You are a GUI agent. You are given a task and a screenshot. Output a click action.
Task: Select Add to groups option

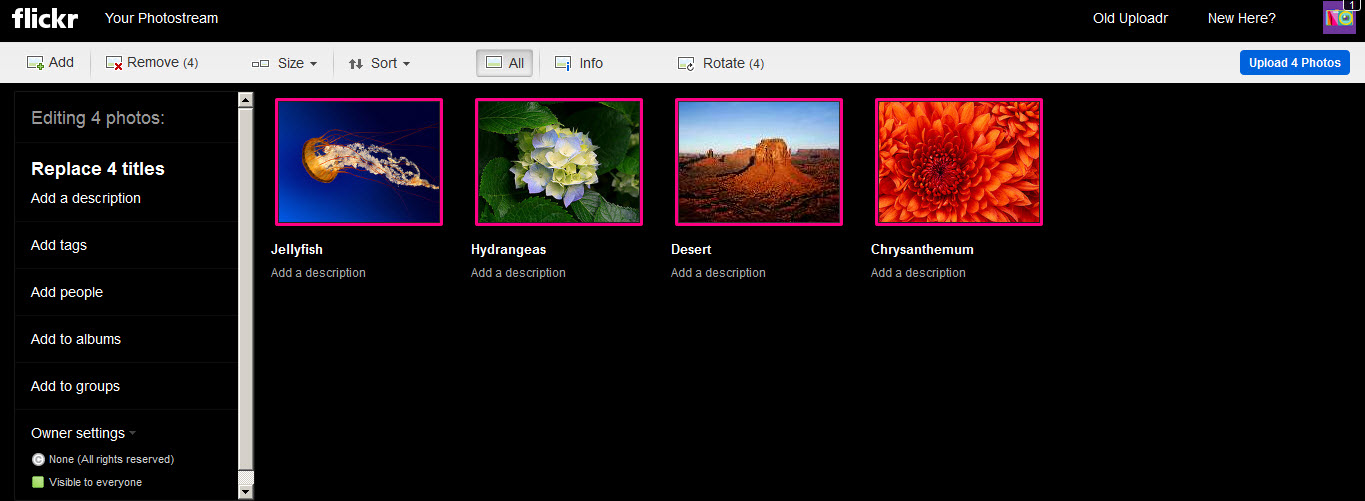(x=75, y=386)
